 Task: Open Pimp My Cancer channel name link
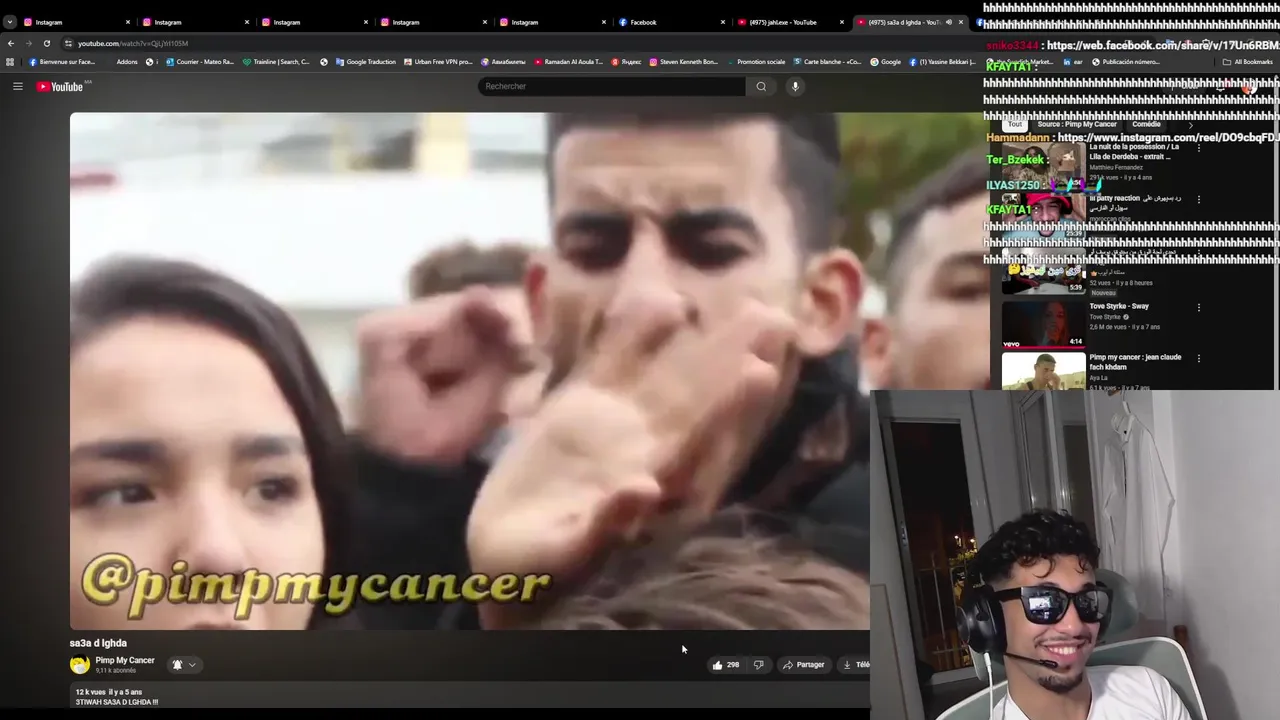pyautogui.click(x=125, y=660)
